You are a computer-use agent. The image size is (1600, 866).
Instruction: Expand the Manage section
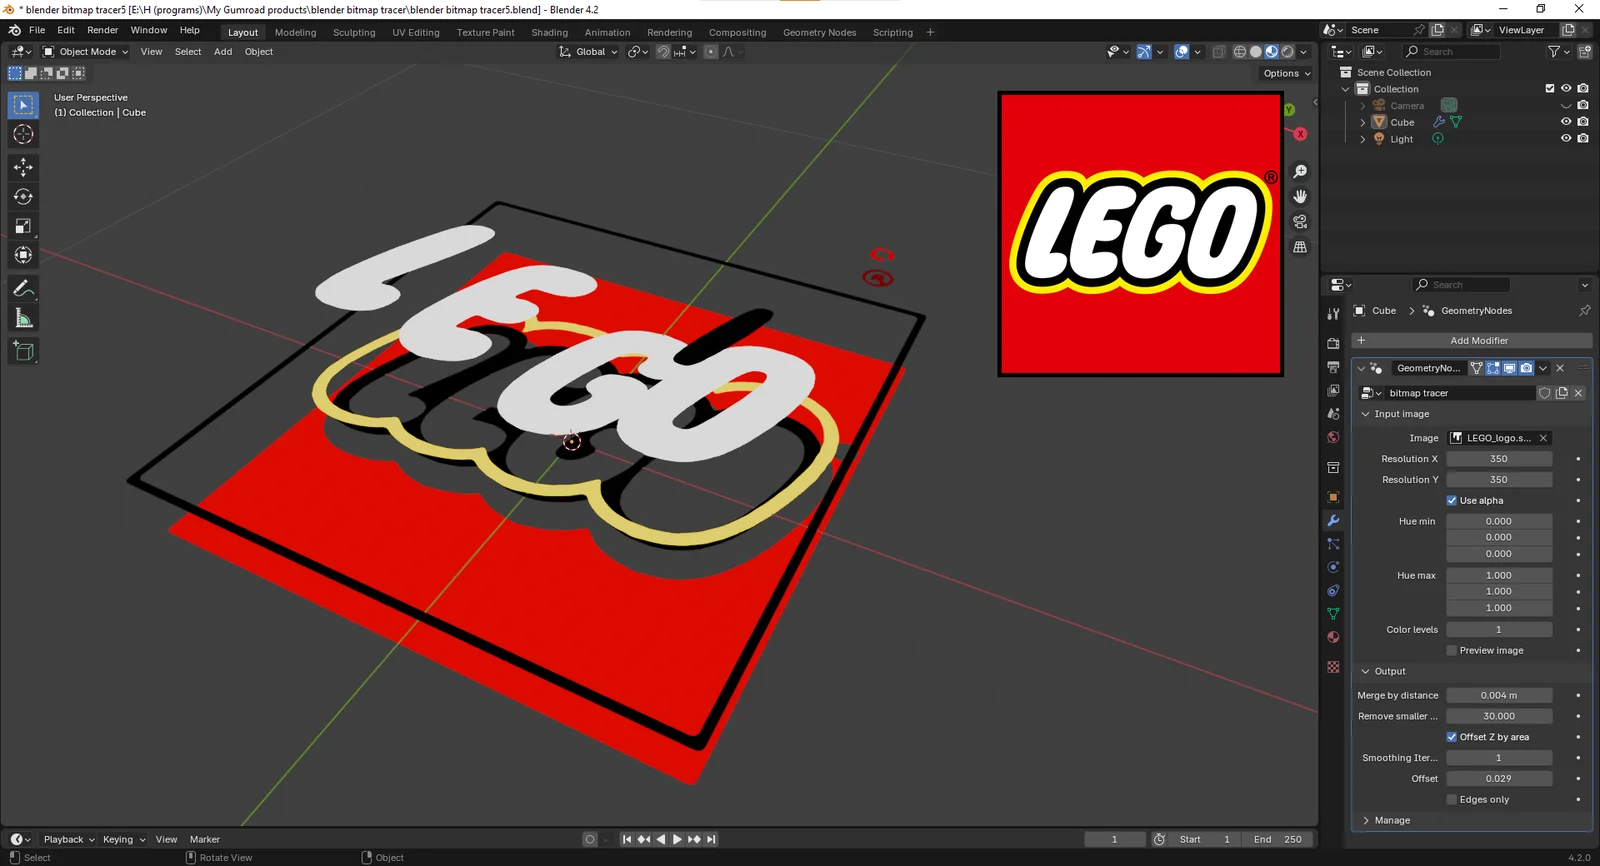1391,820
